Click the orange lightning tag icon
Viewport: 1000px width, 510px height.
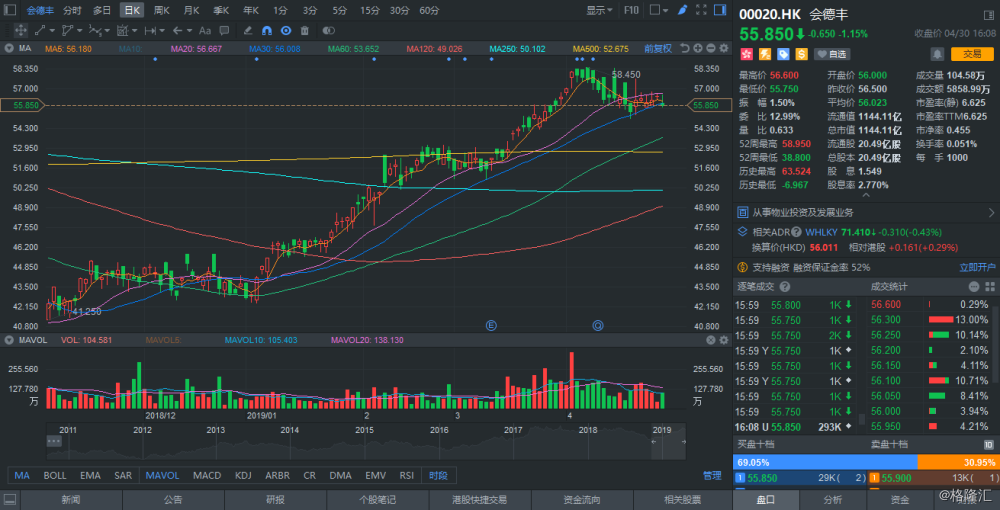pos(764,54)
